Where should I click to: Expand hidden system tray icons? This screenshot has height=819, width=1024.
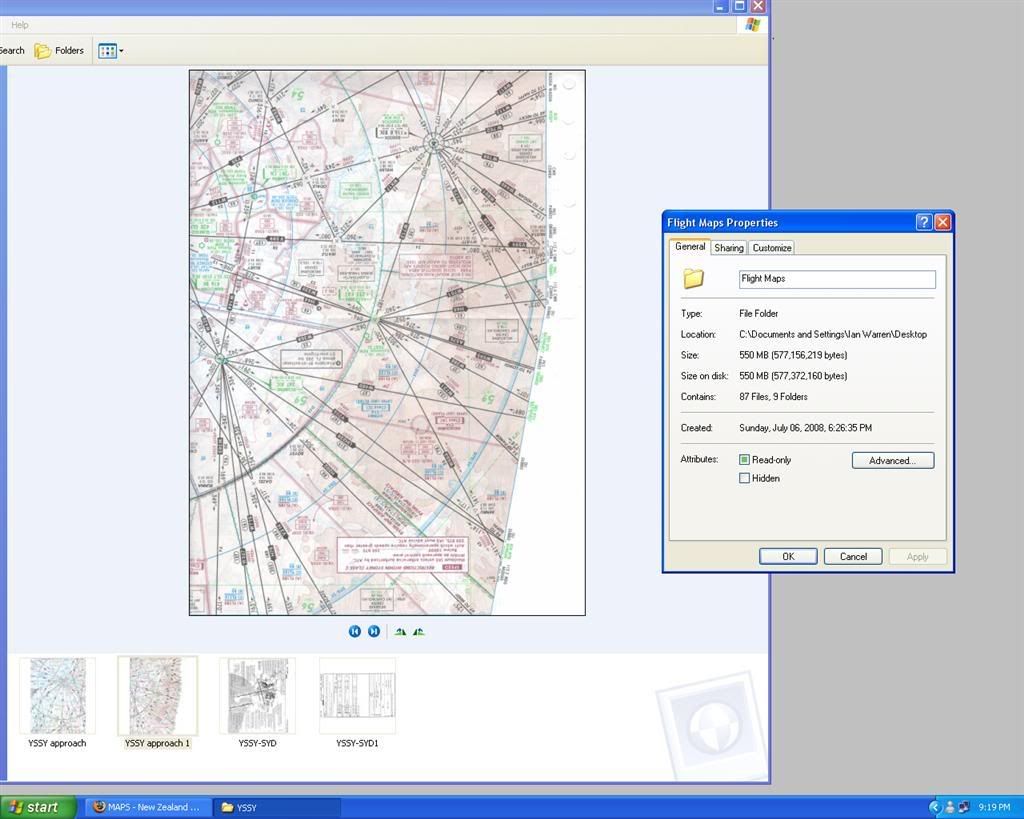point(935,807)
